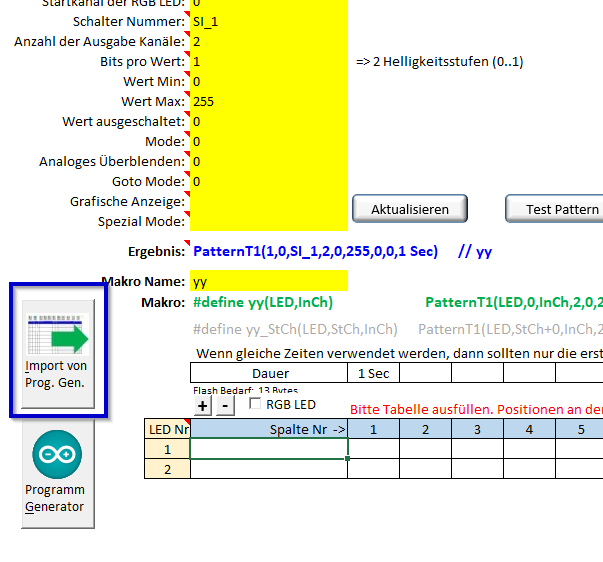Enable the RGB LED checkbox

point(256,405)
